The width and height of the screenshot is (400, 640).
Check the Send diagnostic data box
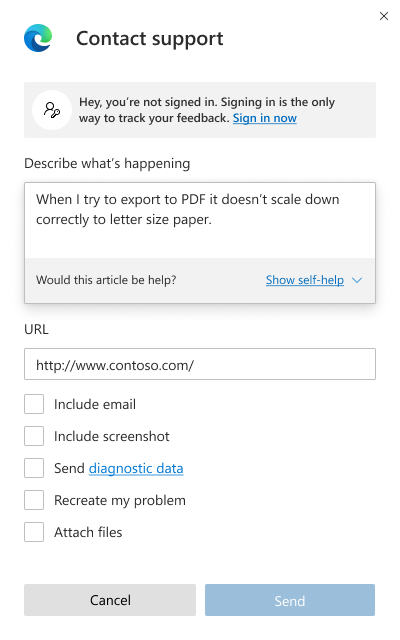[34, 468]
